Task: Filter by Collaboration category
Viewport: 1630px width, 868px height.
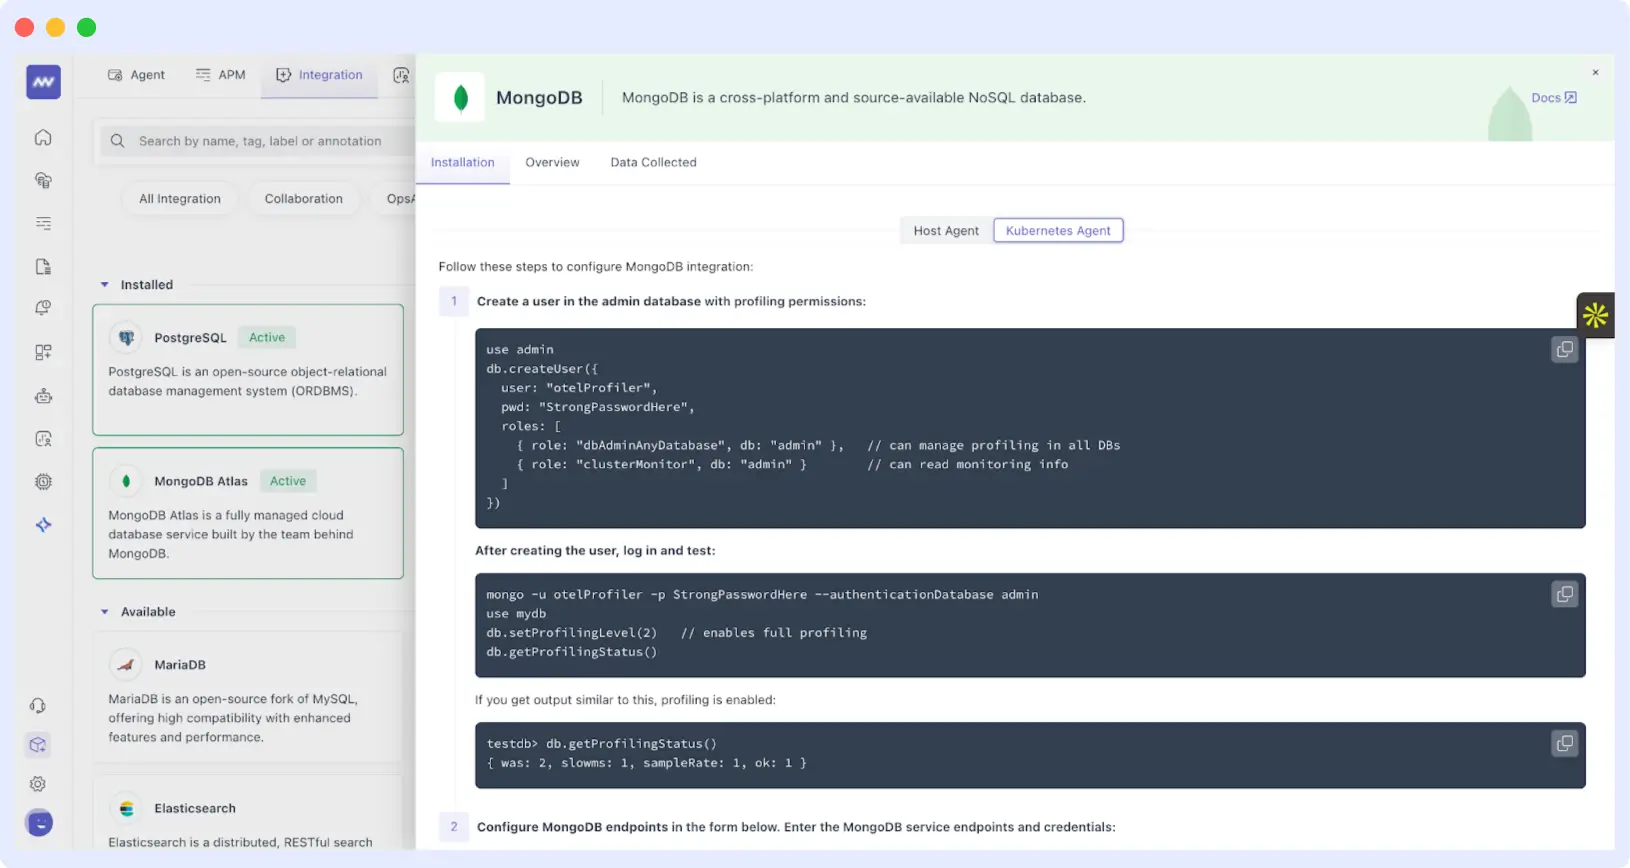Action: (x=303, y=199)
